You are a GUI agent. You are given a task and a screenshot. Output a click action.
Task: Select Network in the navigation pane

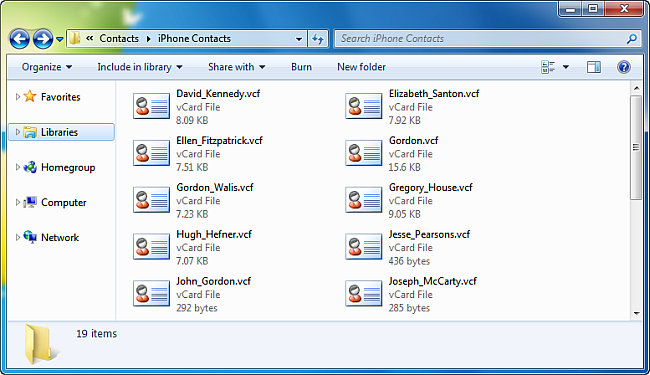tap(60, 238)
